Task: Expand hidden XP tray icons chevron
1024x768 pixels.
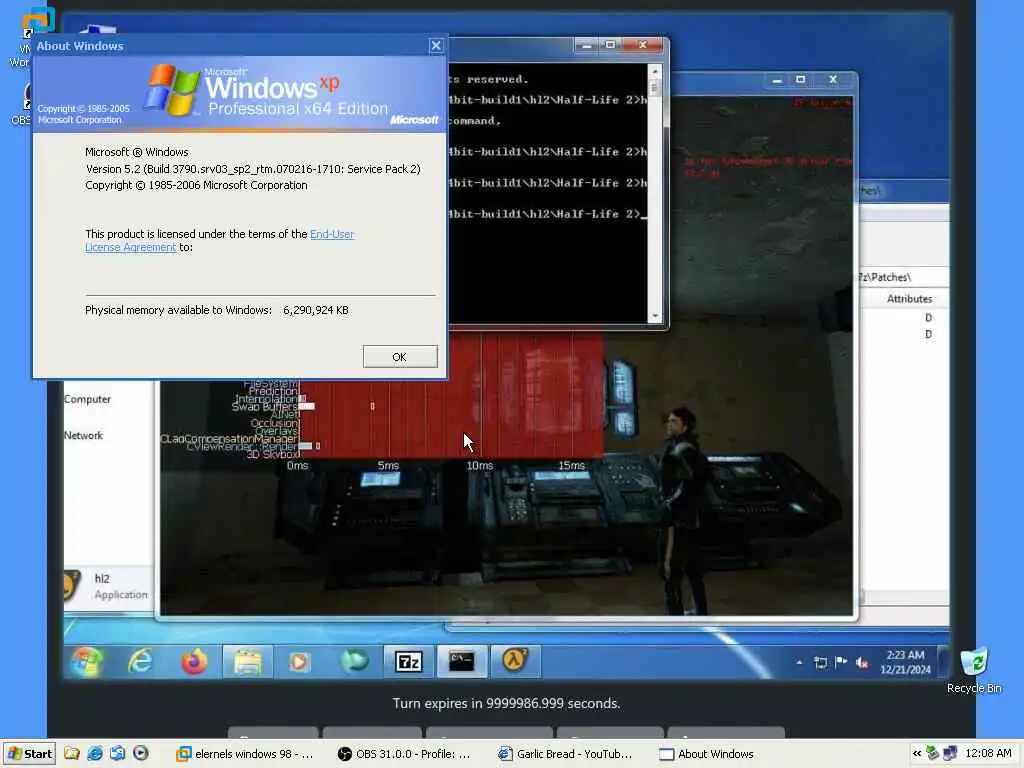Action: click(916, 754)
